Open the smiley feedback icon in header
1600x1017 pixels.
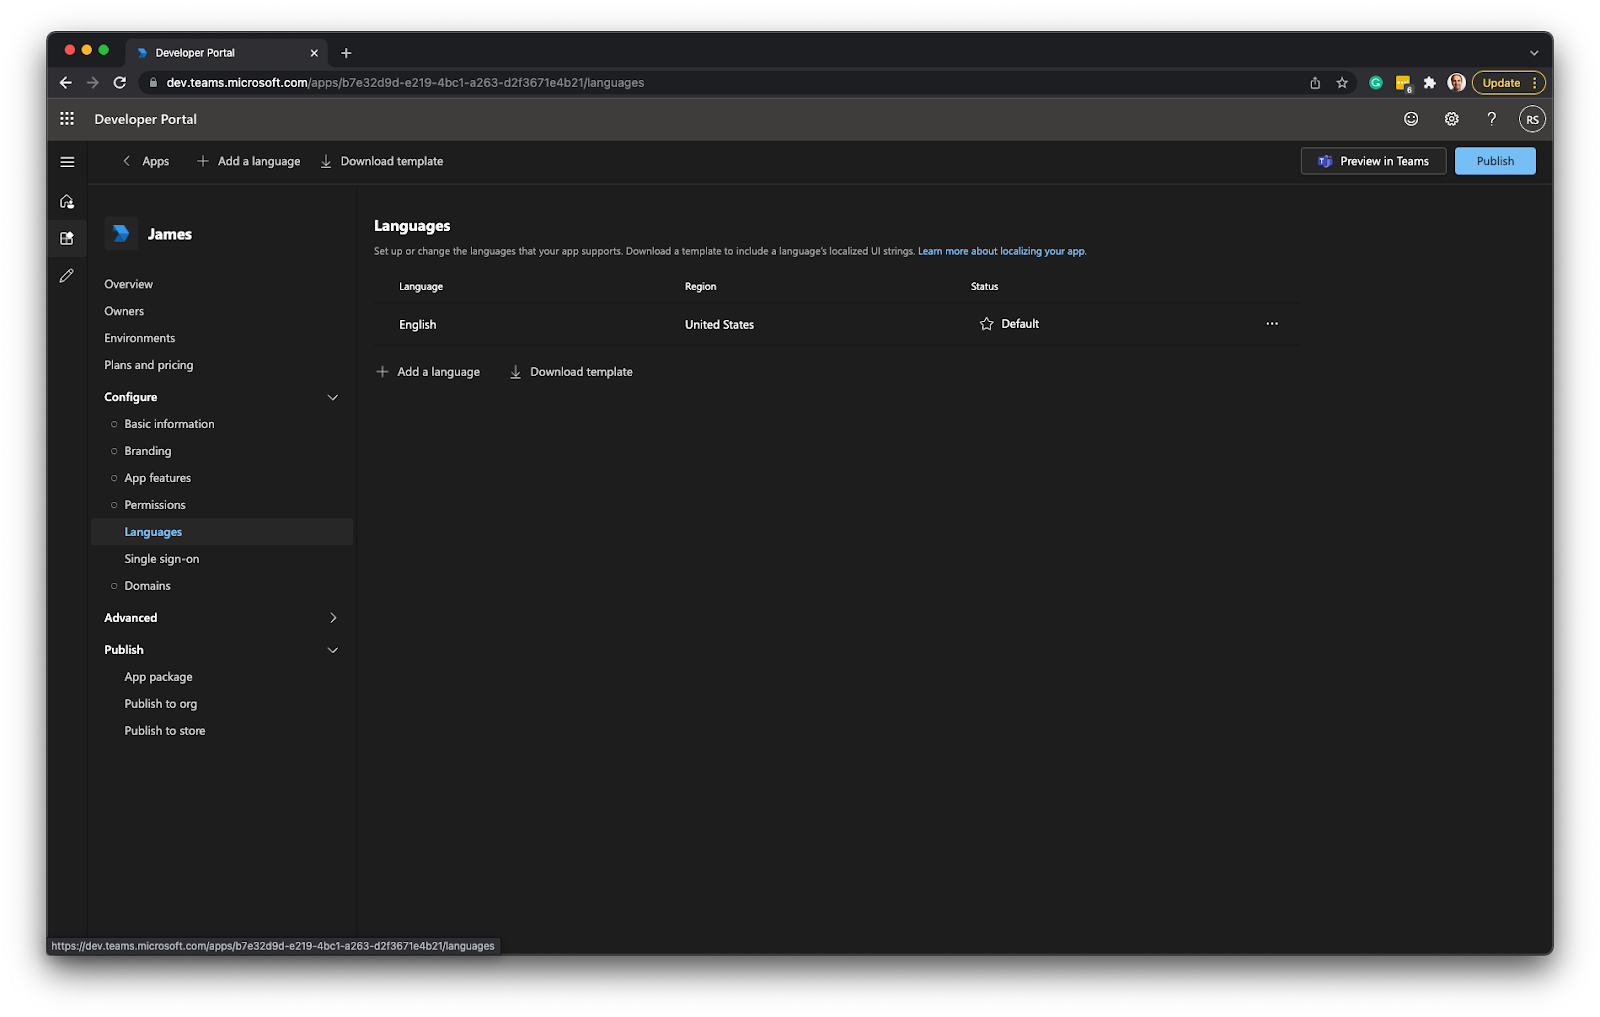[1410, 118]
